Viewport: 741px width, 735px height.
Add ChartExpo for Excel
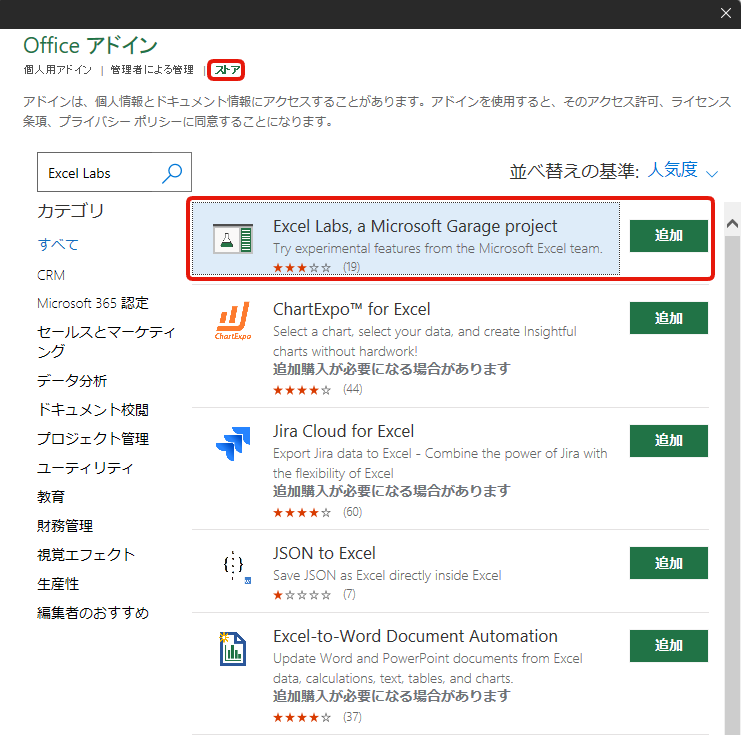(x=669, y=318)
